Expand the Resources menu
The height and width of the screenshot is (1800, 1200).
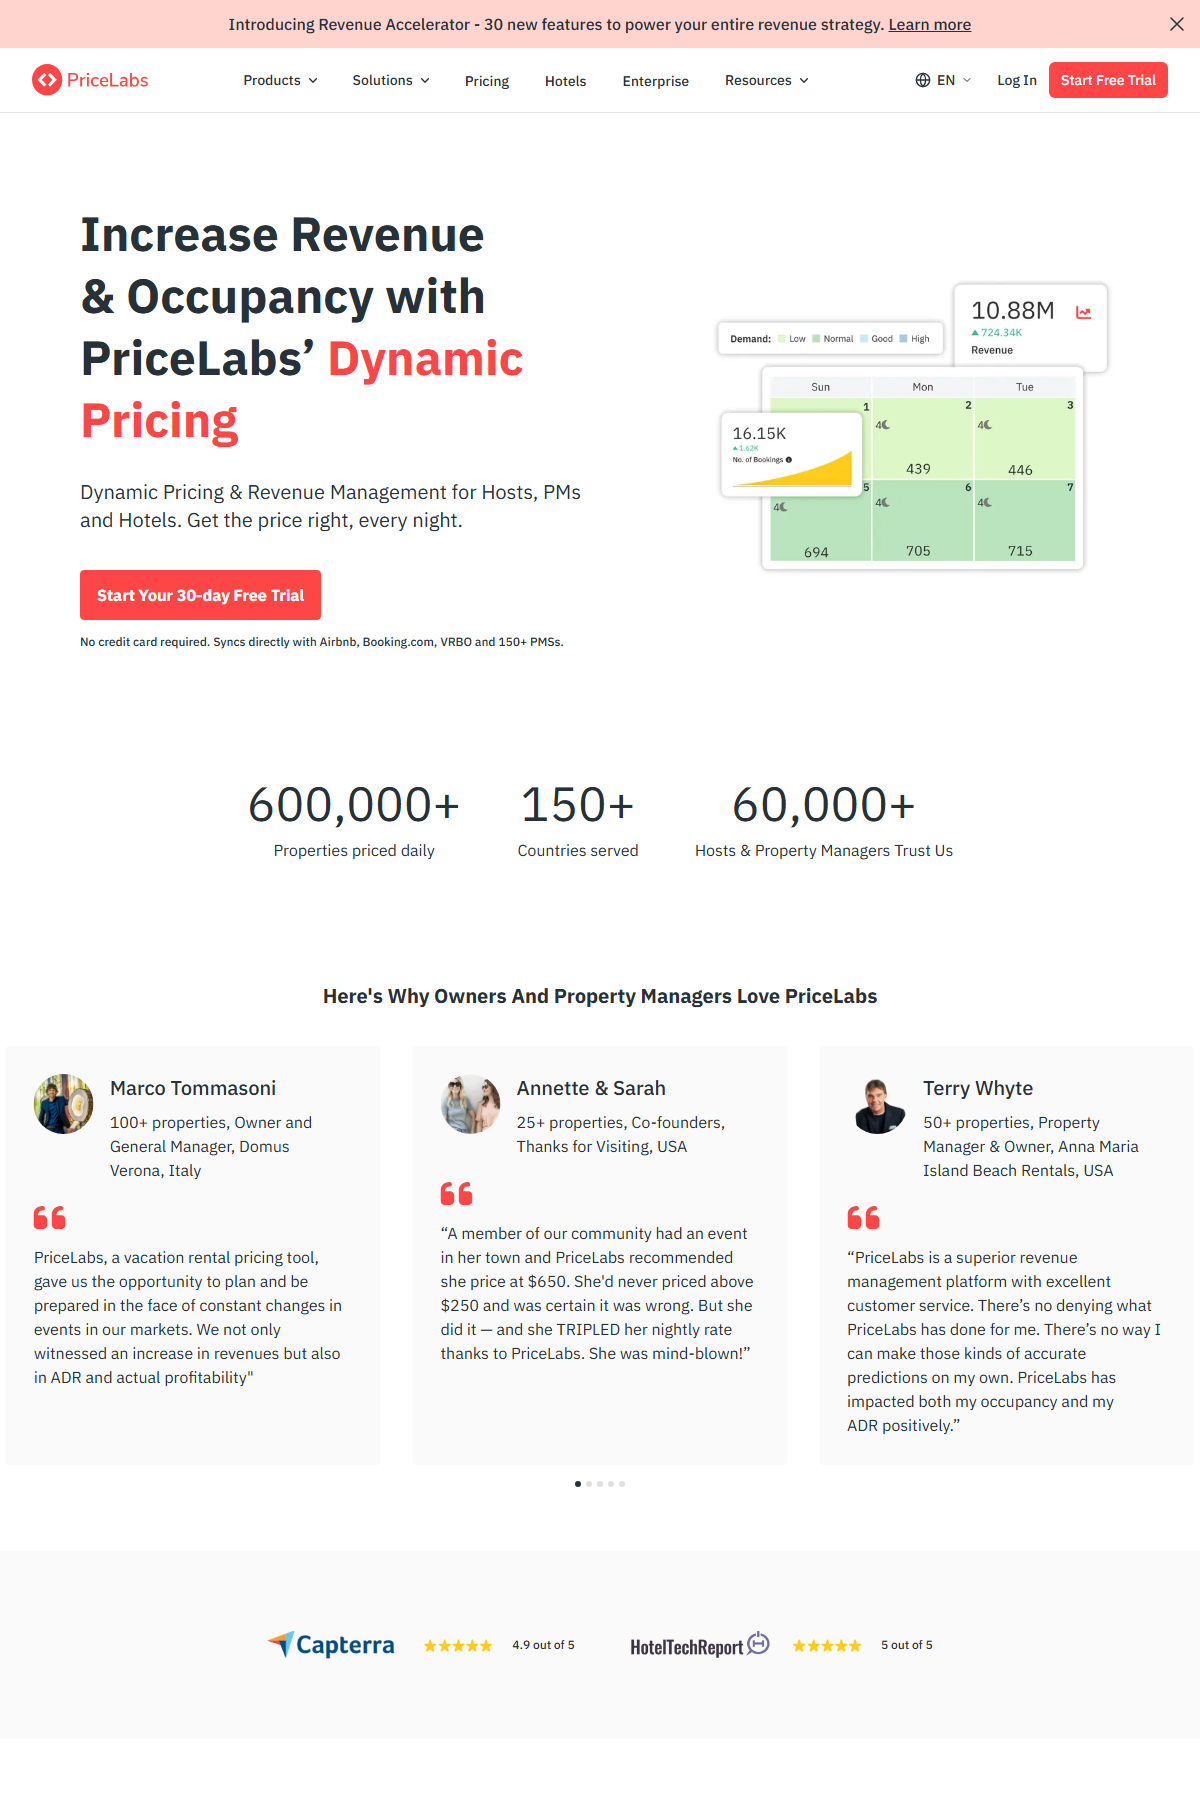click(766, 80)
